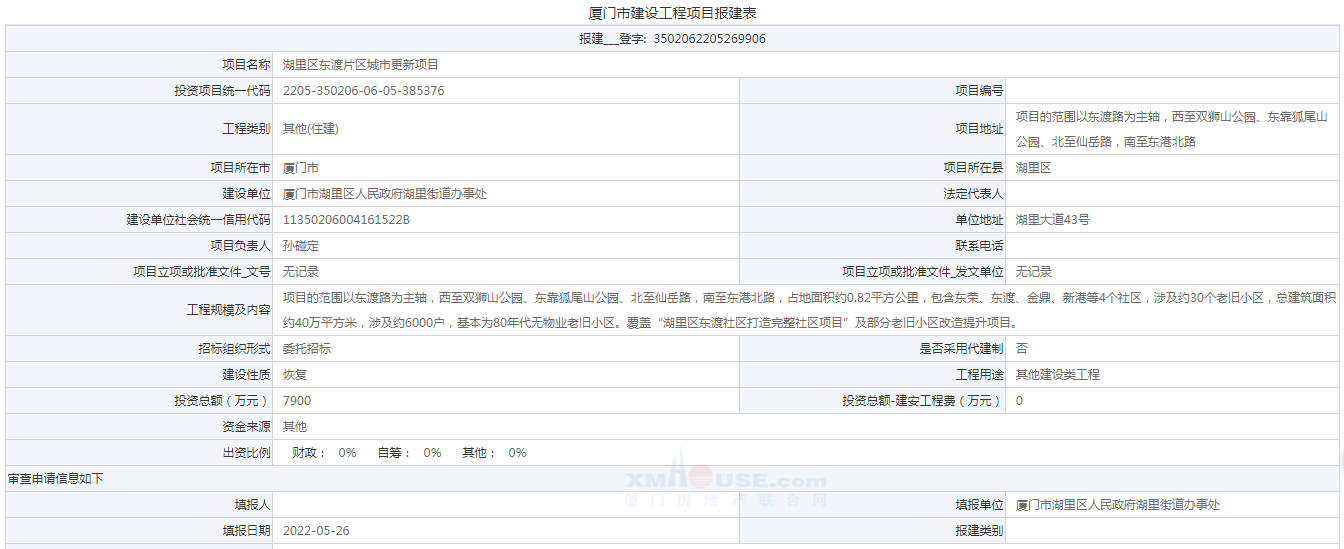Click the 工程用途 value 其他建设类工程
The image size is (1344, 549).
point(1057,375)
